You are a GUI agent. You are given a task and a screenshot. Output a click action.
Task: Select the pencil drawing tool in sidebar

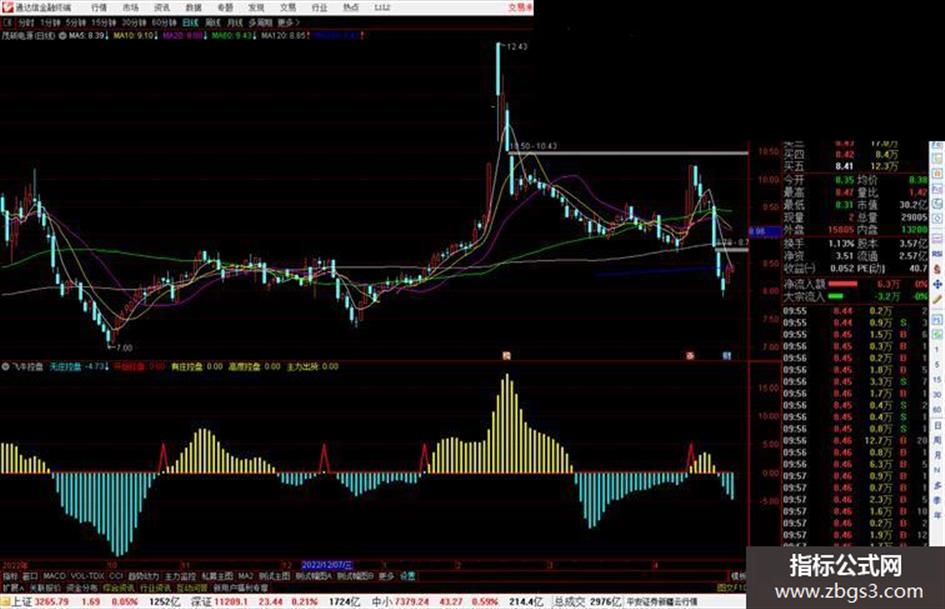click(937, 299)
